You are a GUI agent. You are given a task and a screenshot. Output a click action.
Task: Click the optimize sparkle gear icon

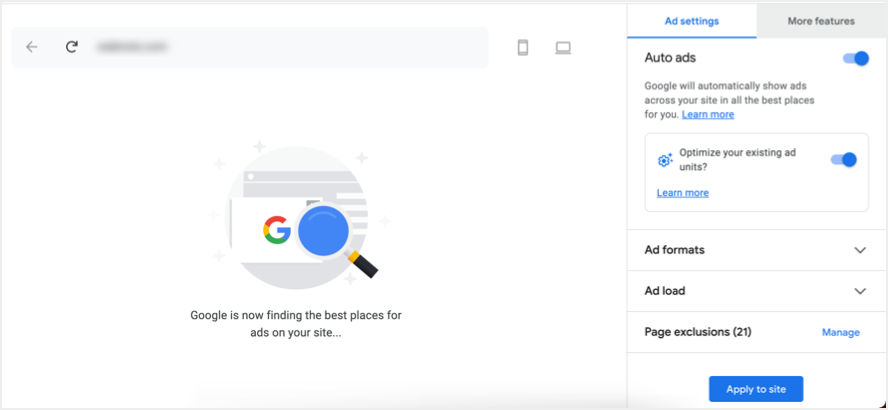tap(665, 160)
